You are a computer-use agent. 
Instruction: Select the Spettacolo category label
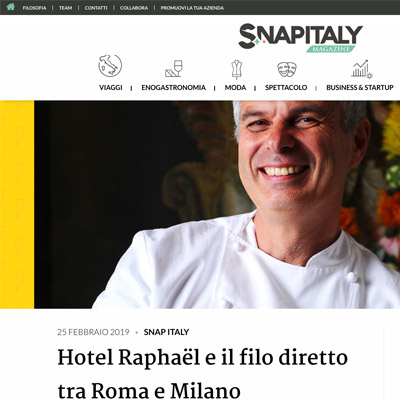click(x=286, y=88)
